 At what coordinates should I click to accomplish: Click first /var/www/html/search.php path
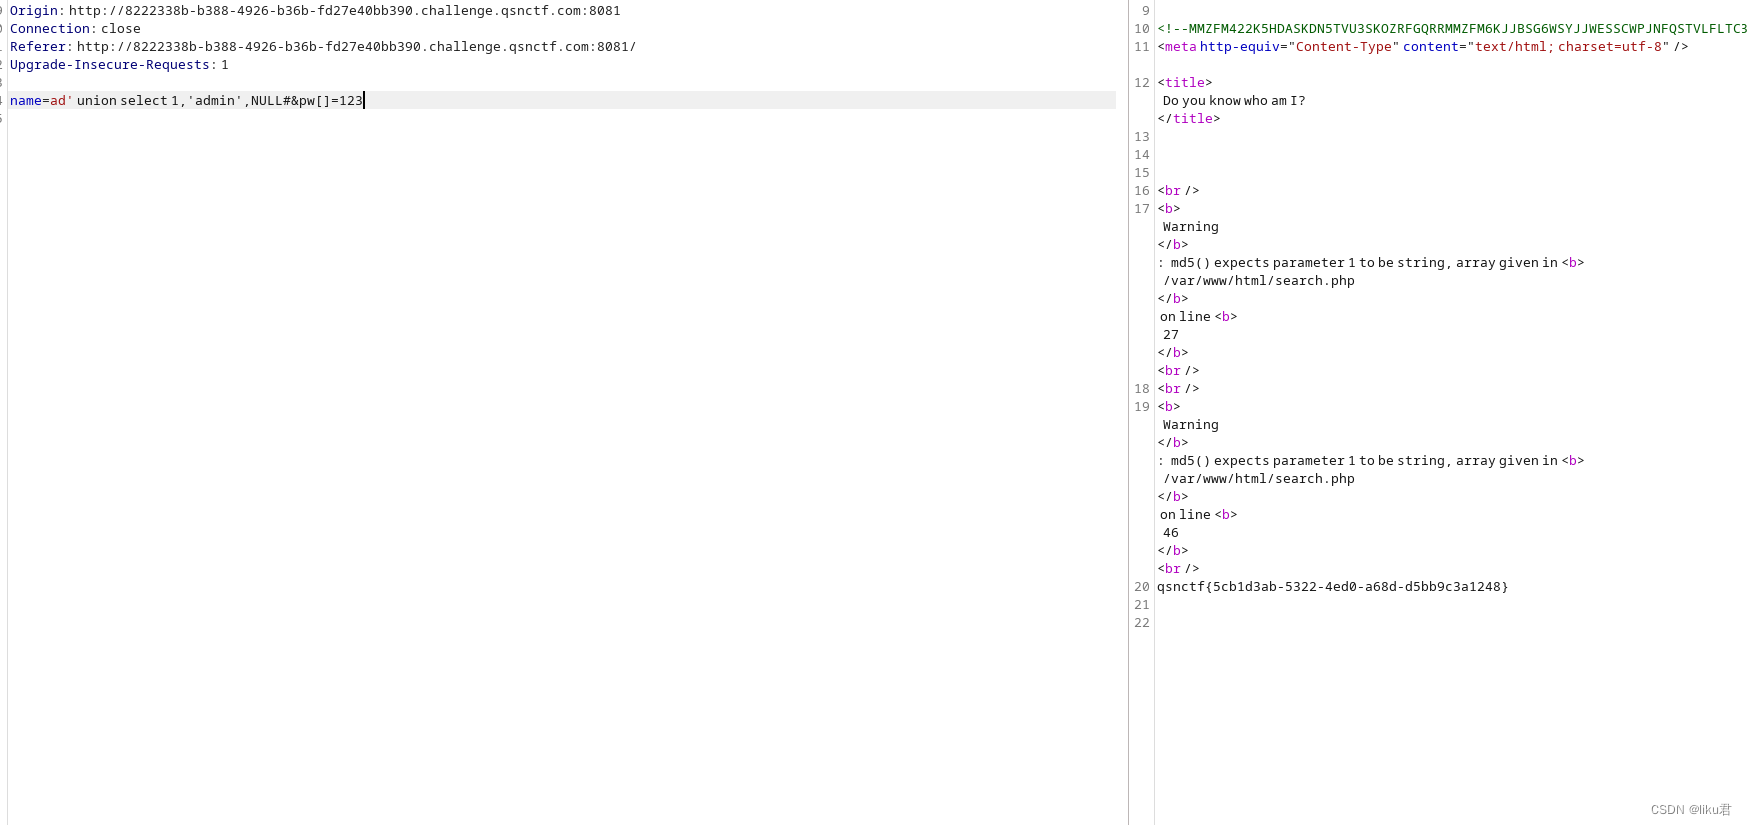(x=1259, y=281)
